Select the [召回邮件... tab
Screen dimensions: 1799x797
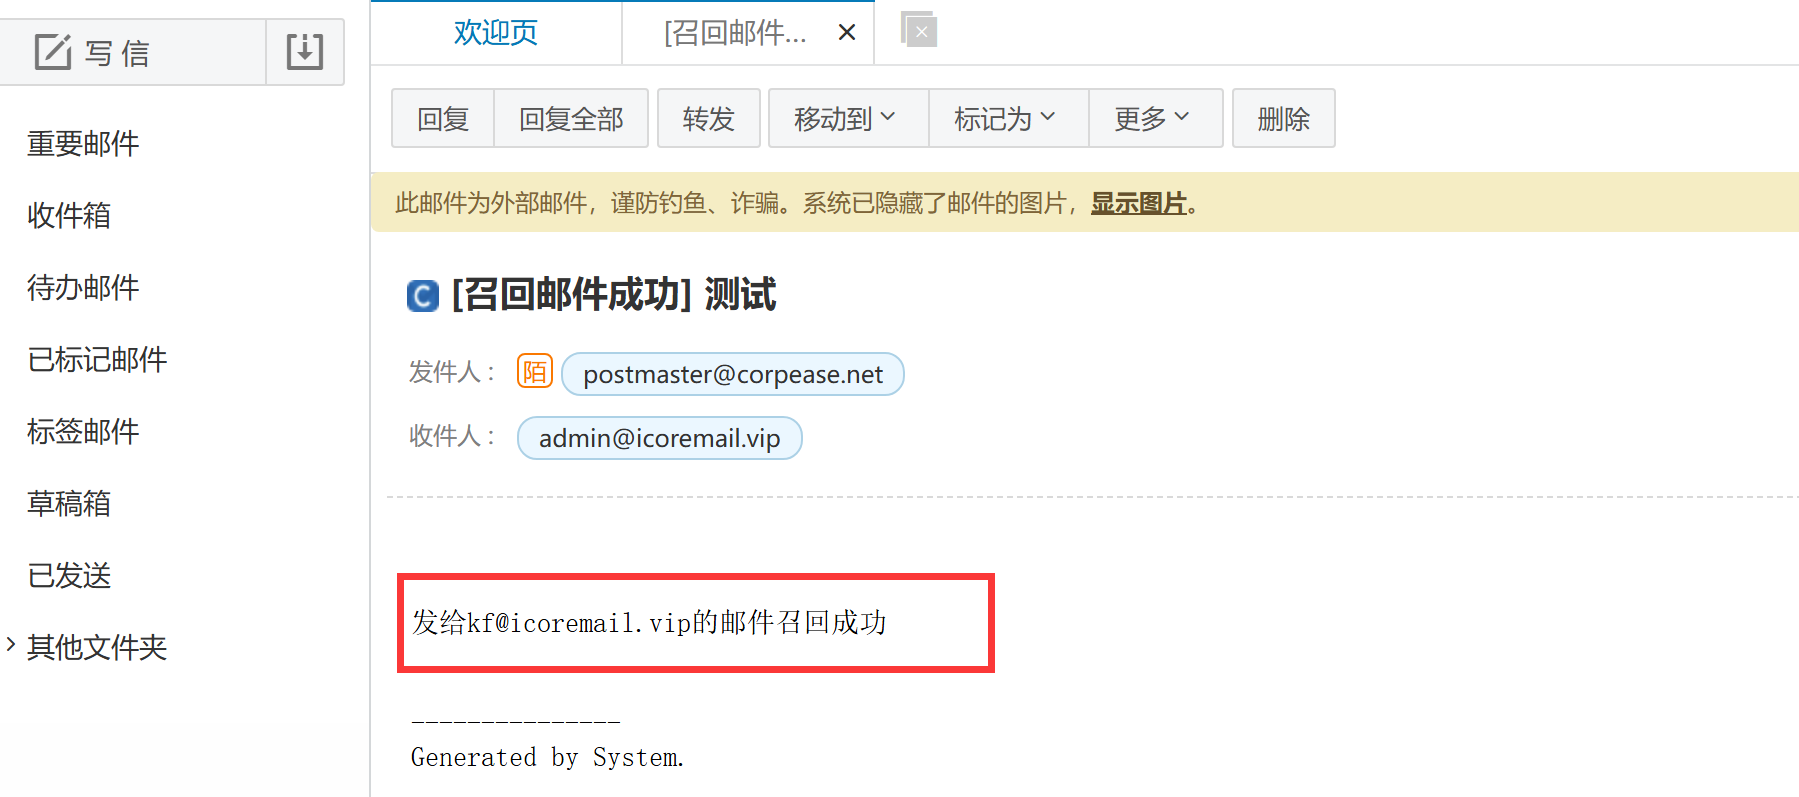735,33
